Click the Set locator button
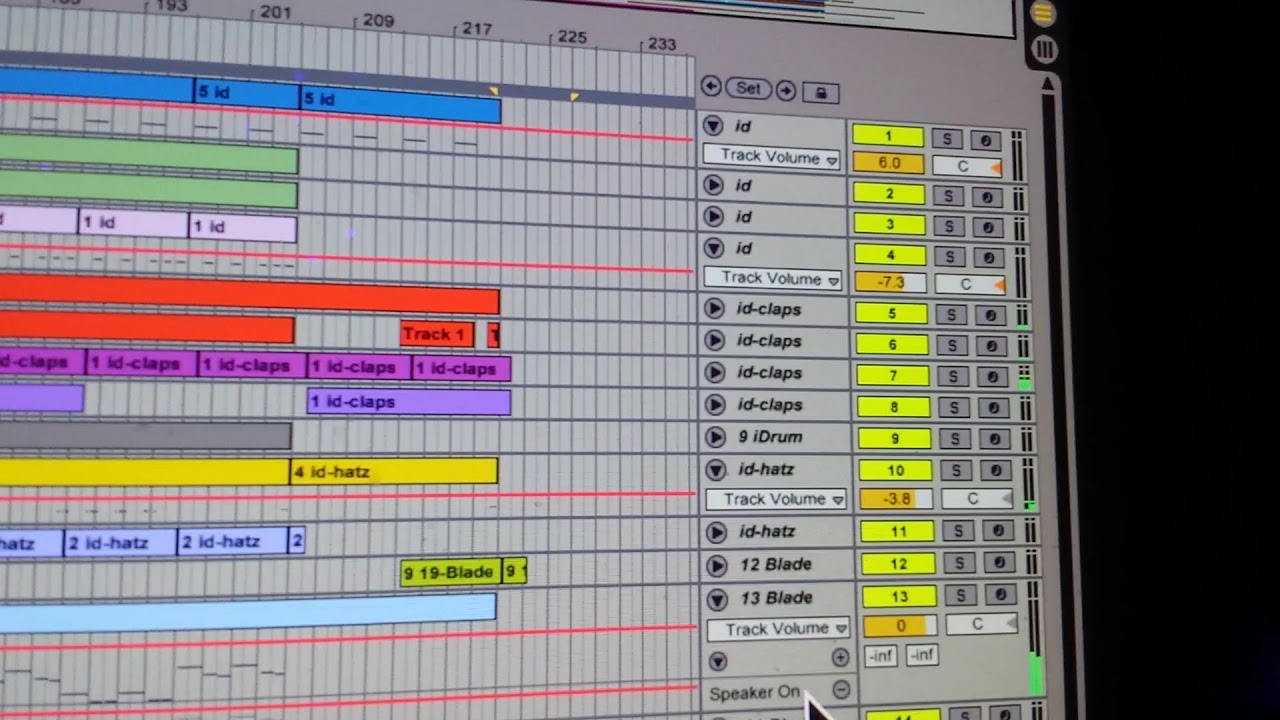This screenshot has height=720, width=1280. (x=749, y=88)
